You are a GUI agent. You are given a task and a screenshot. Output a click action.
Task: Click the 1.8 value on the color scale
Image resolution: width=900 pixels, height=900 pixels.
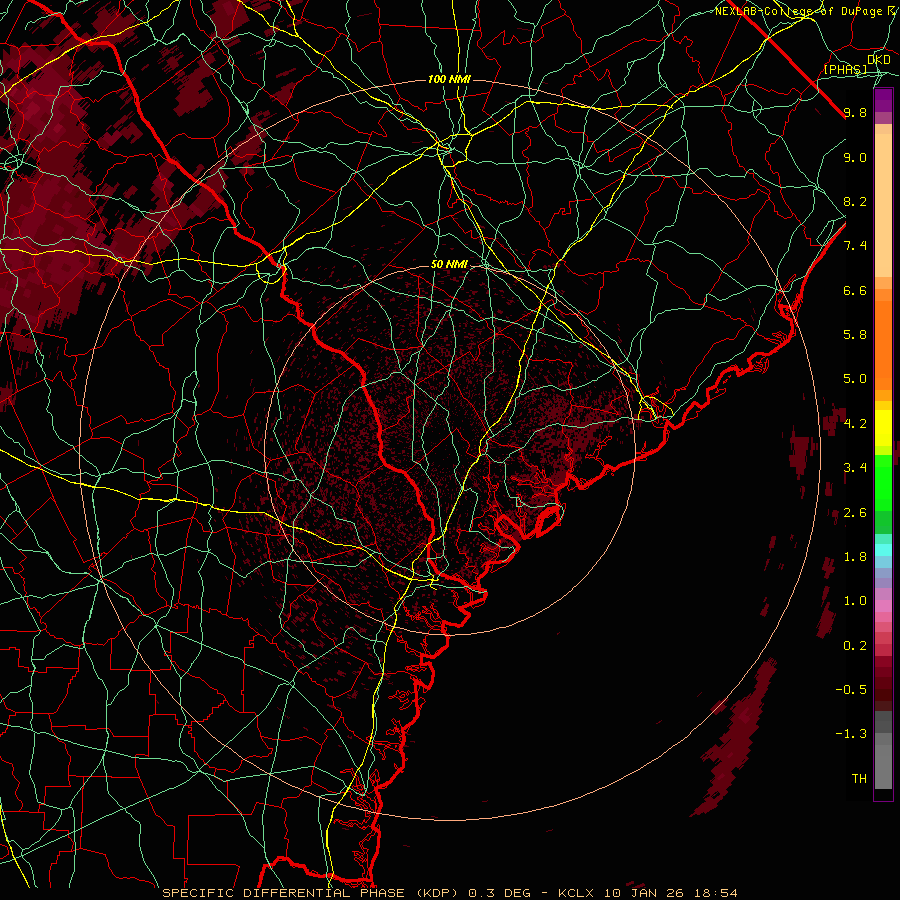click(855, 557)
